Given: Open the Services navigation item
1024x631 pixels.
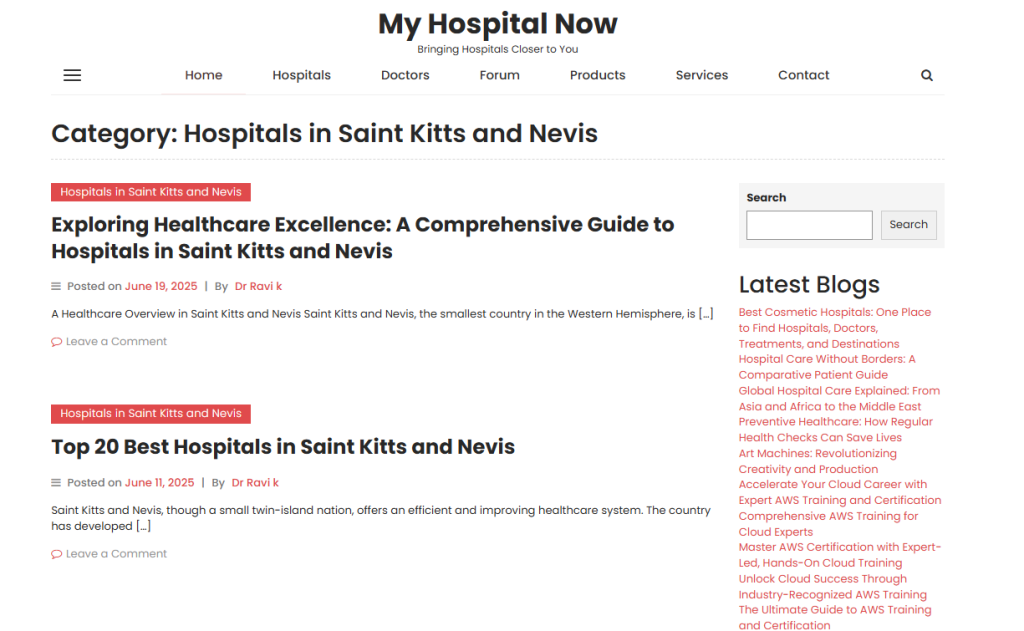Looking at the screenshot, I should click(701, 75).
